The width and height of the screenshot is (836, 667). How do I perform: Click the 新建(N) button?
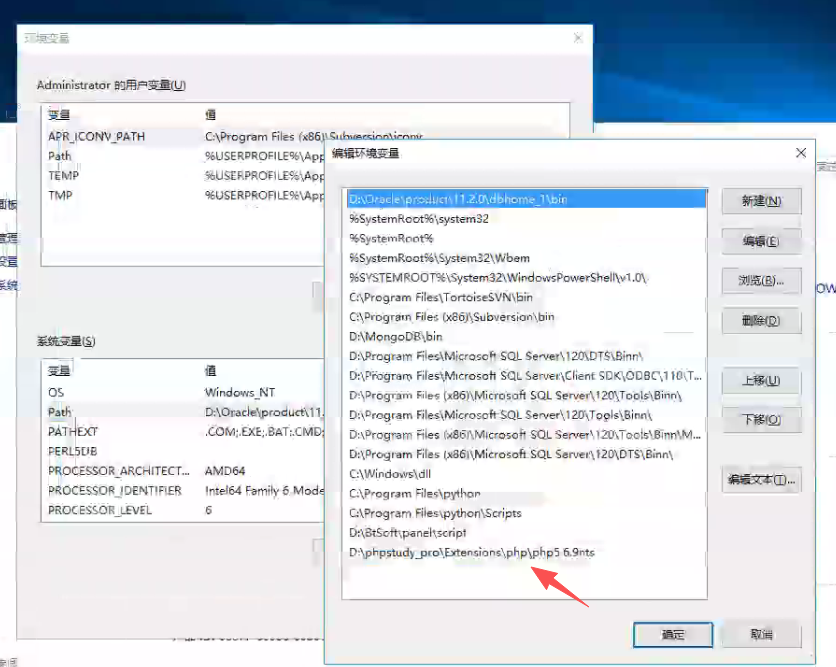761,201
